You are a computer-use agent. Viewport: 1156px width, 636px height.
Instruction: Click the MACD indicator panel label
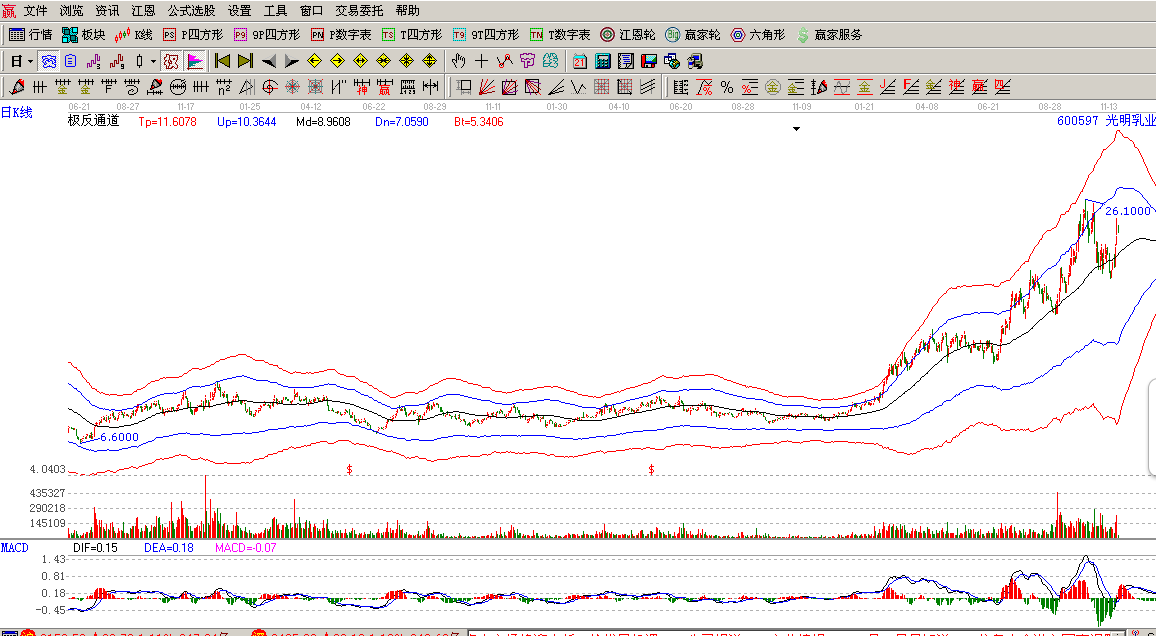coord(15,548)
